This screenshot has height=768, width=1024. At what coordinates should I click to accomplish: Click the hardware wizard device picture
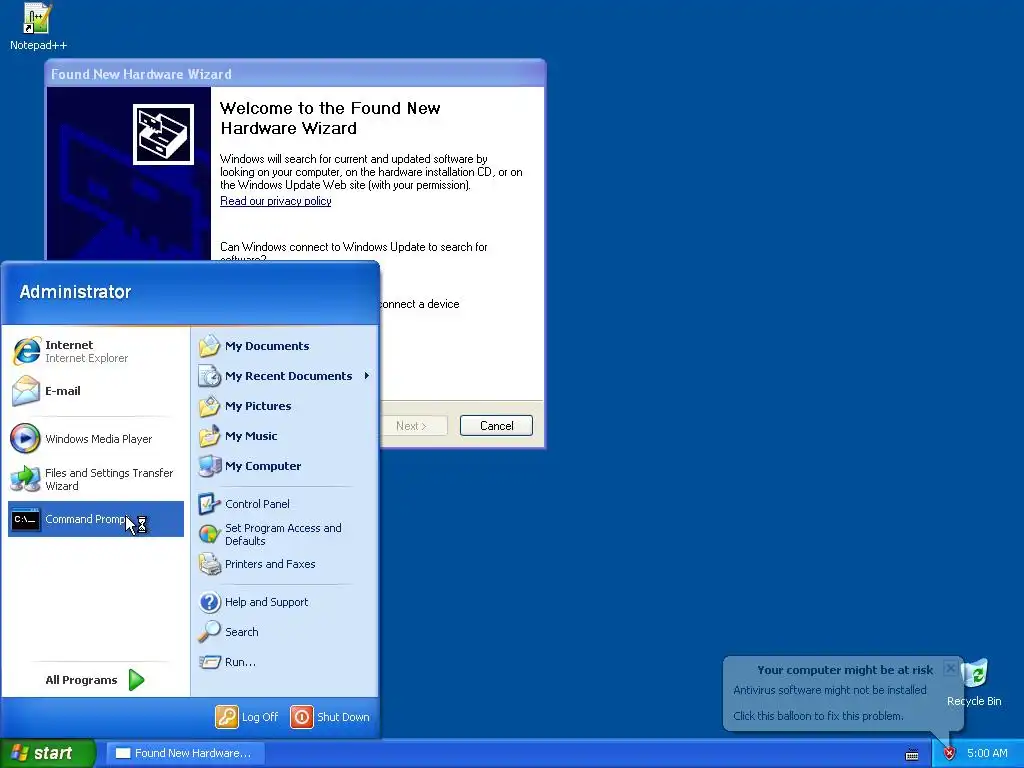coord(163,135)
